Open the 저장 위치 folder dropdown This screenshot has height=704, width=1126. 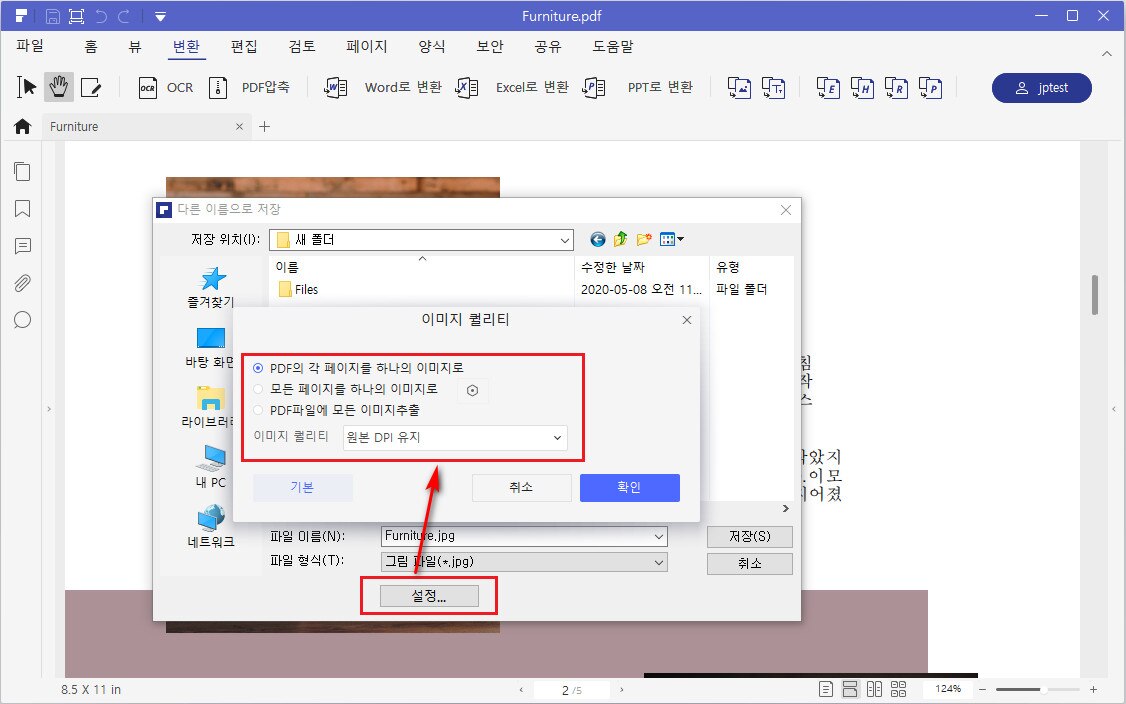(x=422, y=239)
